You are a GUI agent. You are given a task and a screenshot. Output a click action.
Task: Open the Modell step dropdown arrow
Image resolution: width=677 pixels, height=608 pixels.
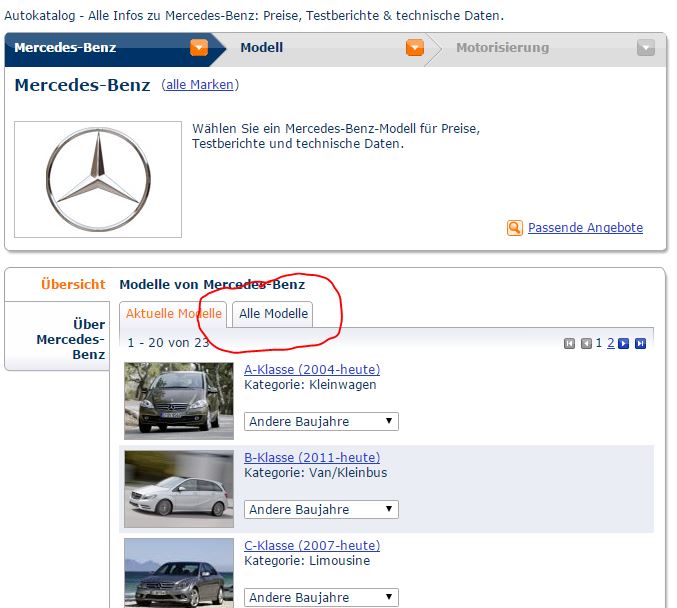(414, 48)
